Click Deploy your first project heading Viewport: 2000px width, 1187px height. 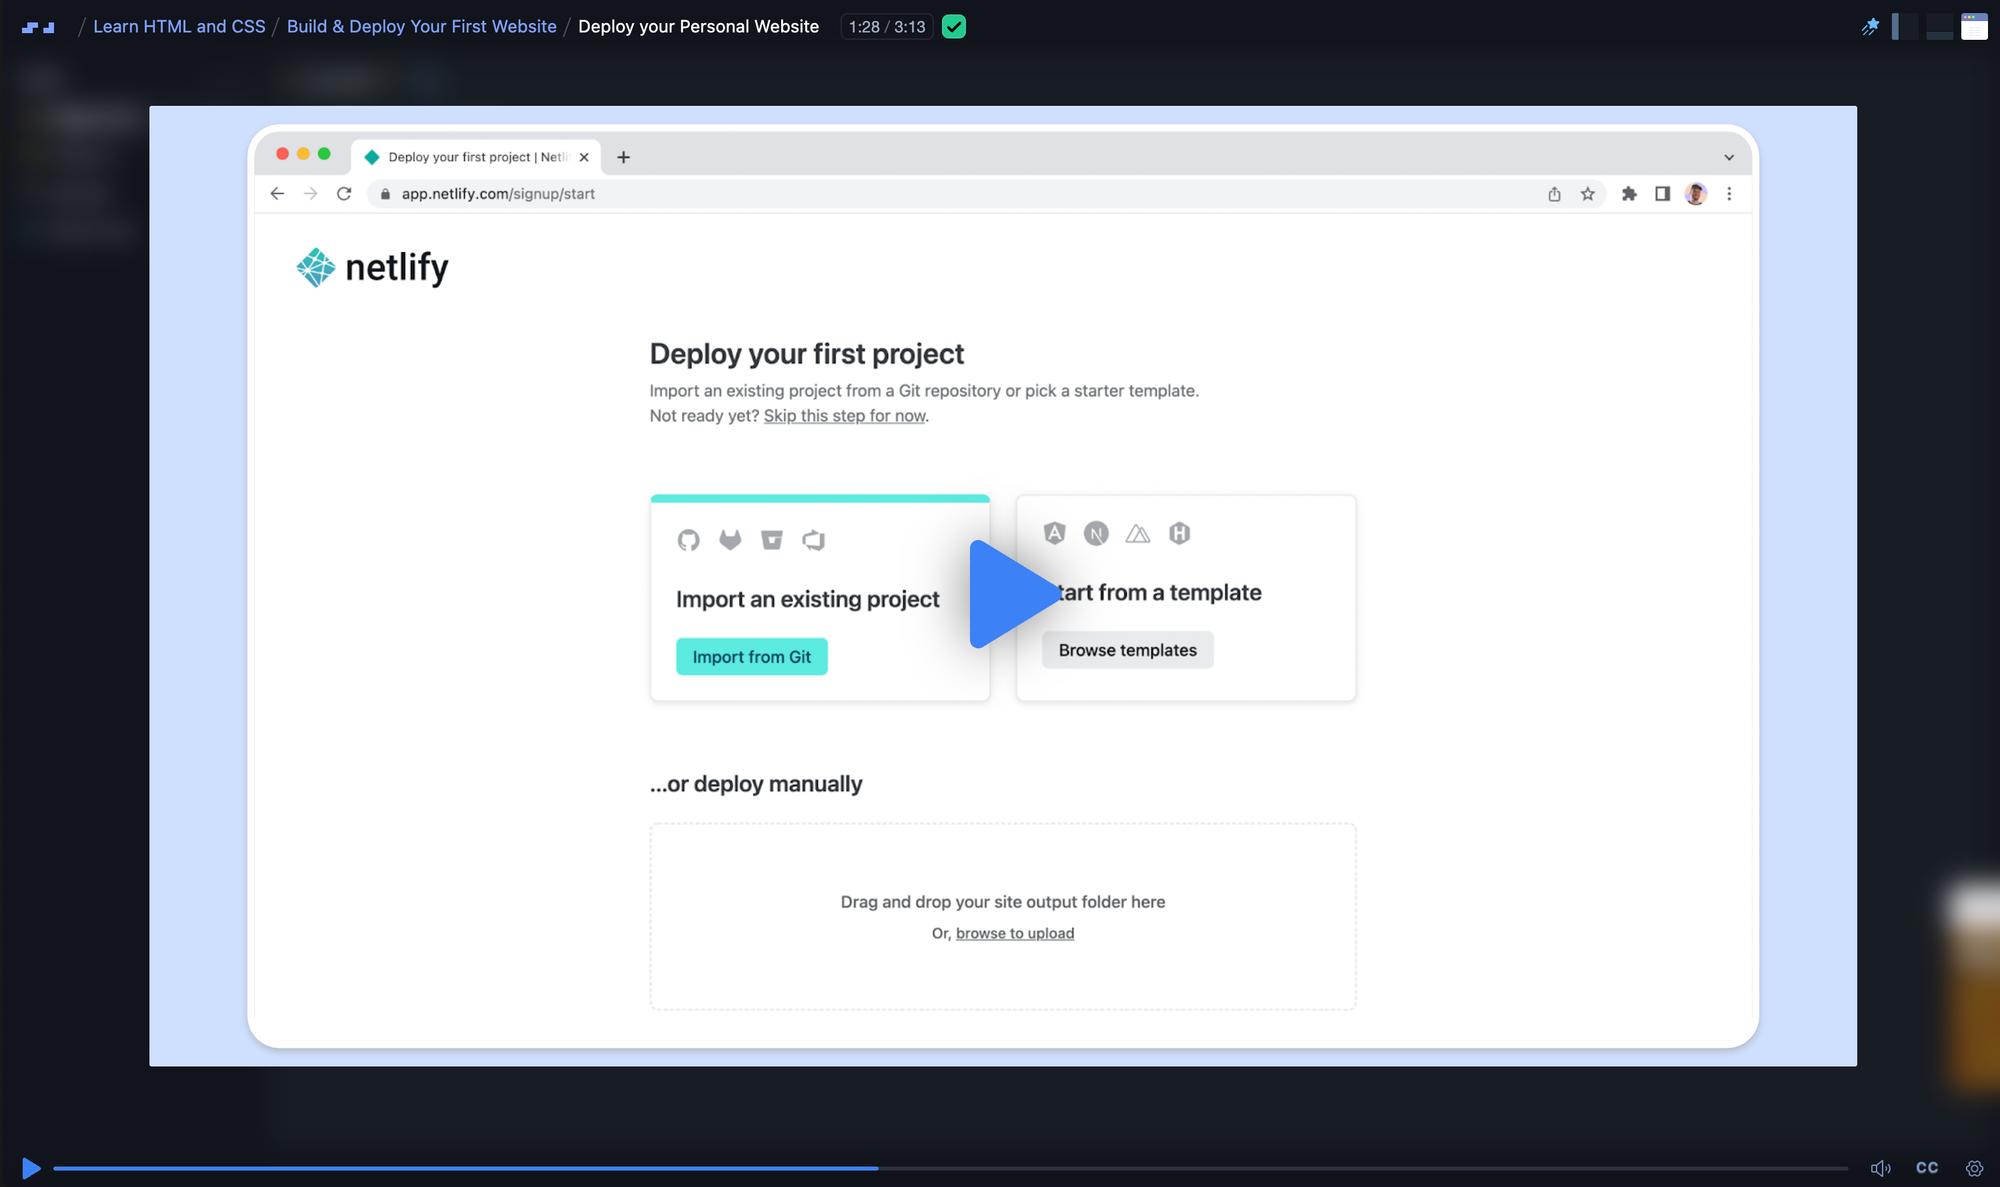click(807, 354)
